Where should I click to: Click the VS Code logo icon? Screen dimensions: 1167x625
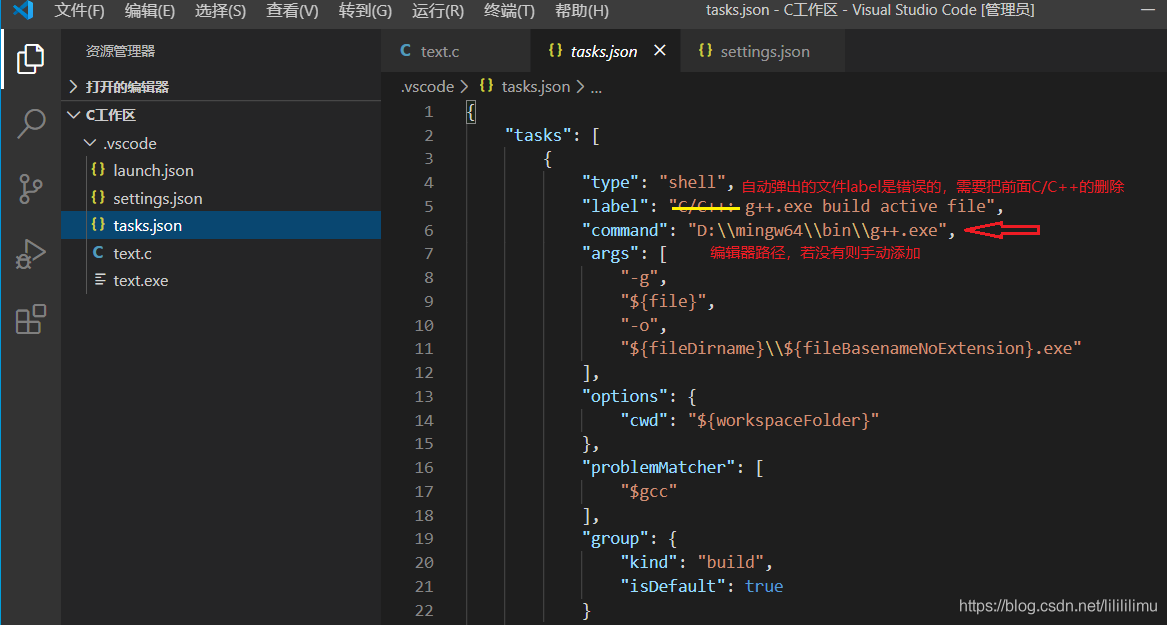pyautogui.click(x=23, y=11)
